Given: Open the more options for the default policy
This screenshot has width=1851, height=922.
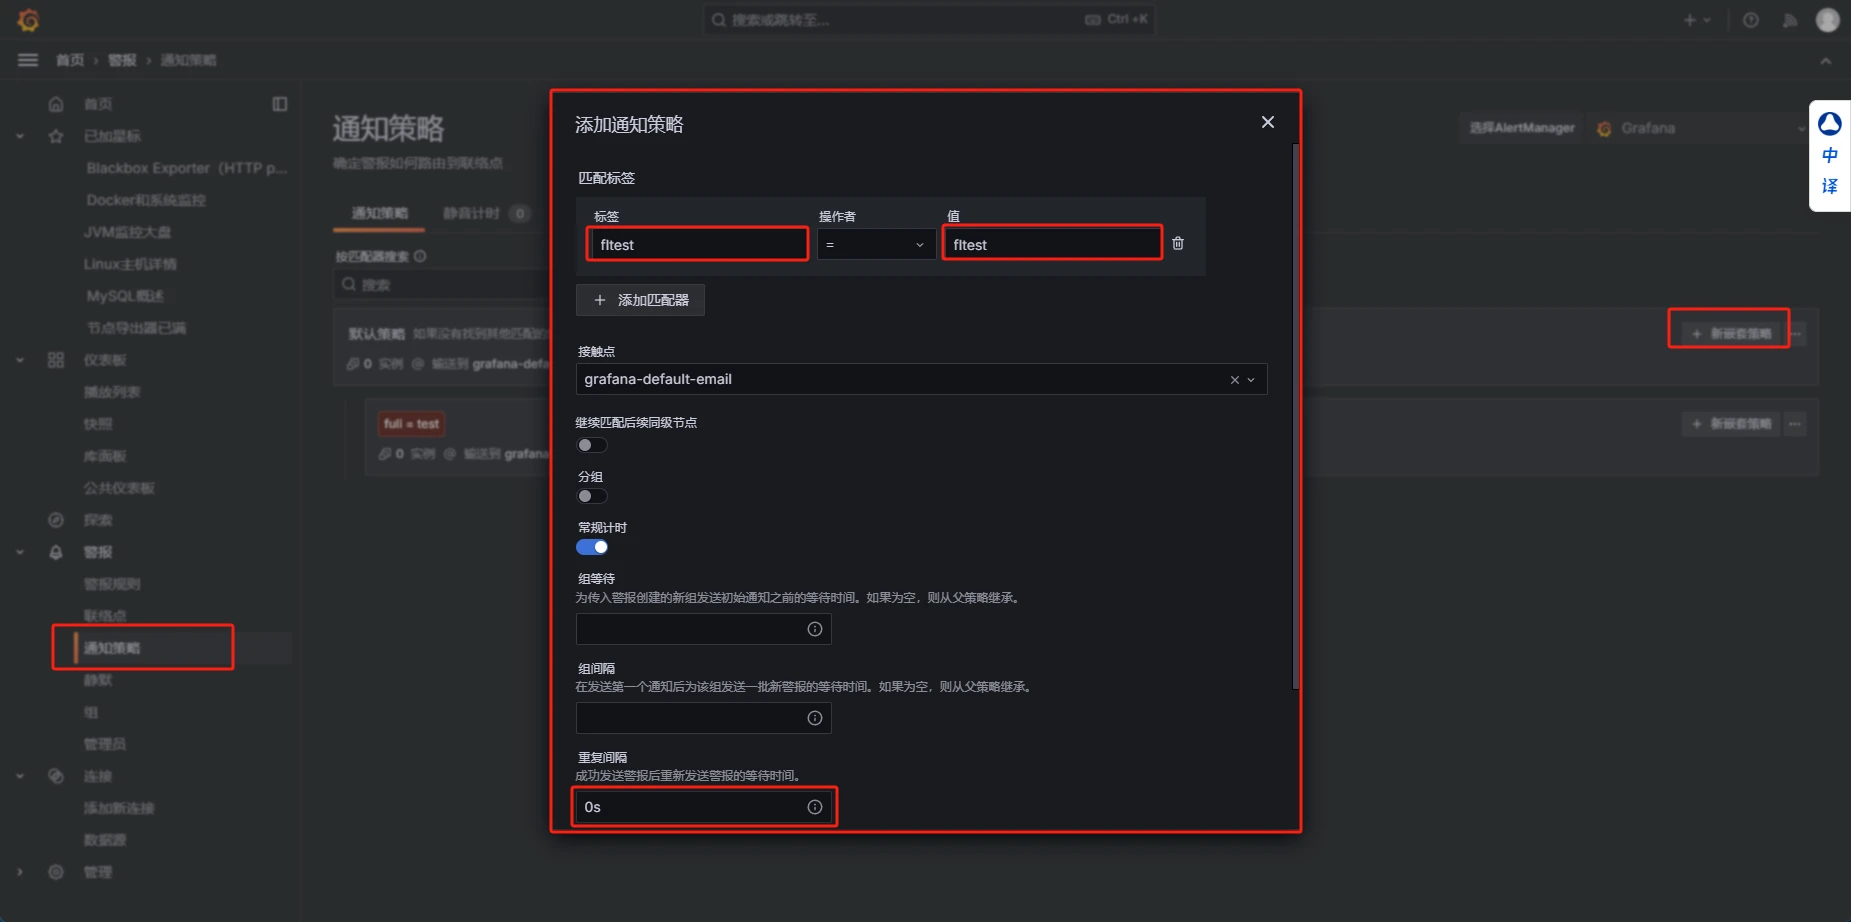Looking at the screenshot, I should click(x=1796, y=333).
